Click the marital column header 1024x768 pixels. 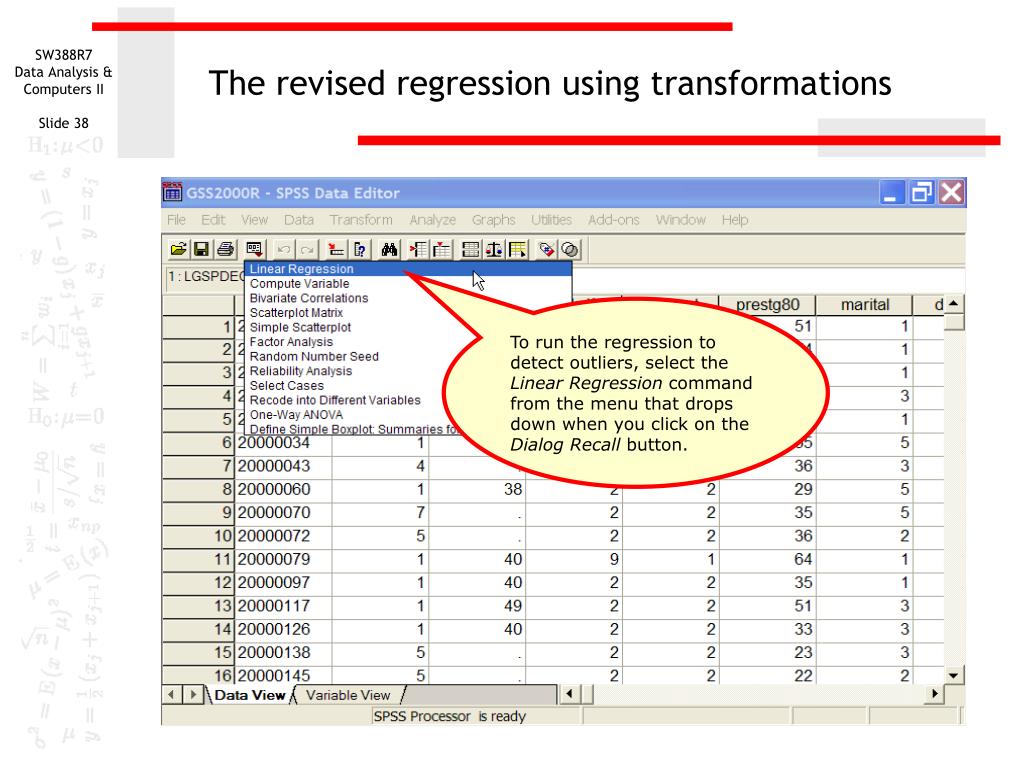865,304
